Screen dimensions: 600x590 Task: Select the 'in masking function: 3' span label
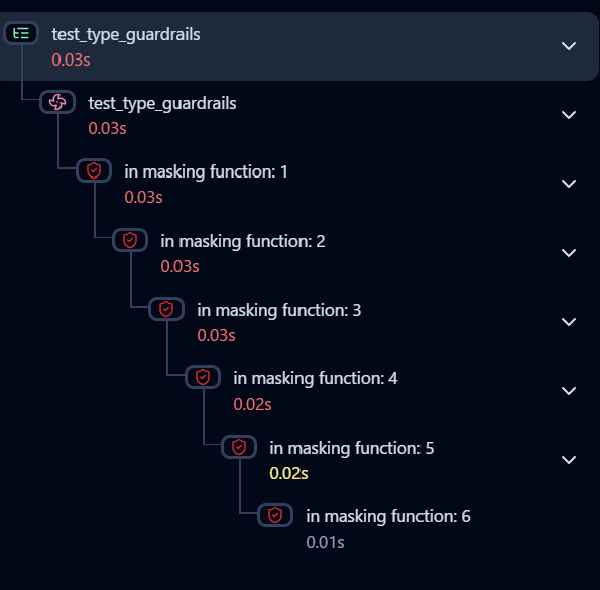(x=279, y=310)
